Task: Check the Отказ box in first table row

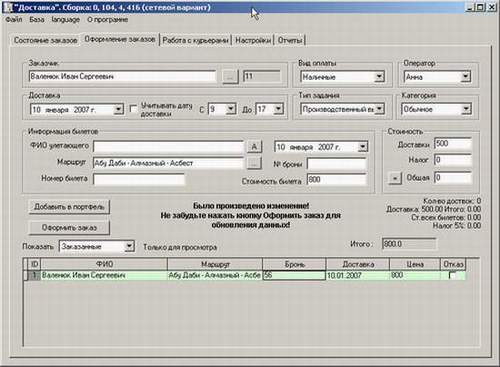Action: 452,275
